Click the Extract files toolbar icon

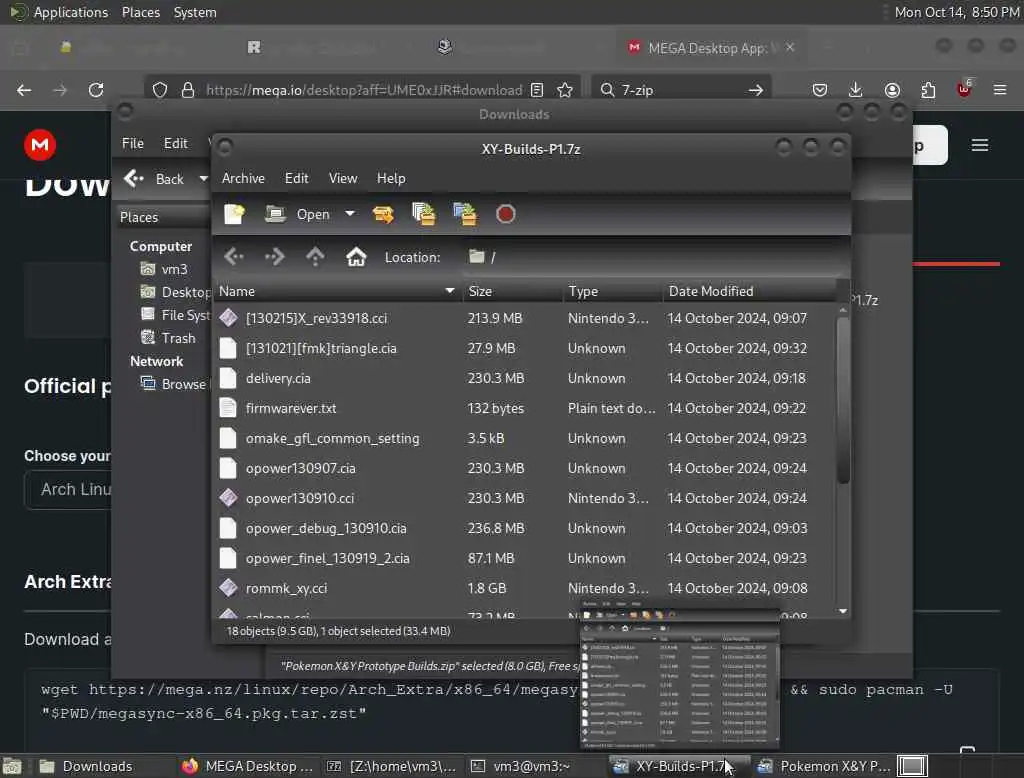click(x=383, y=214)
